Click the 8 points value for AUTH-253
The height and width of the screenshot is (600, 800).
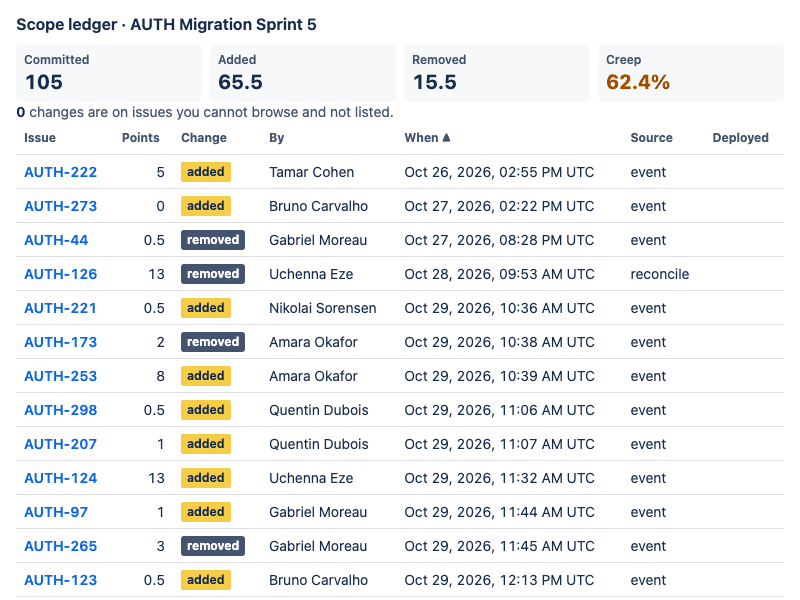tap(160, 376)
